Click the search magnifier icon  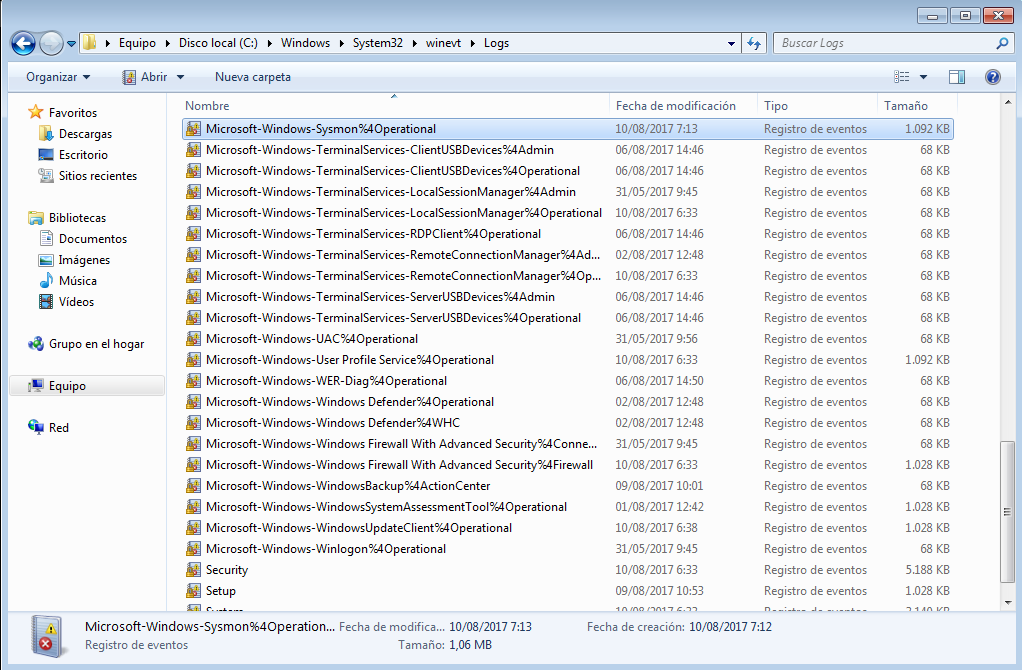point(1002,43)
